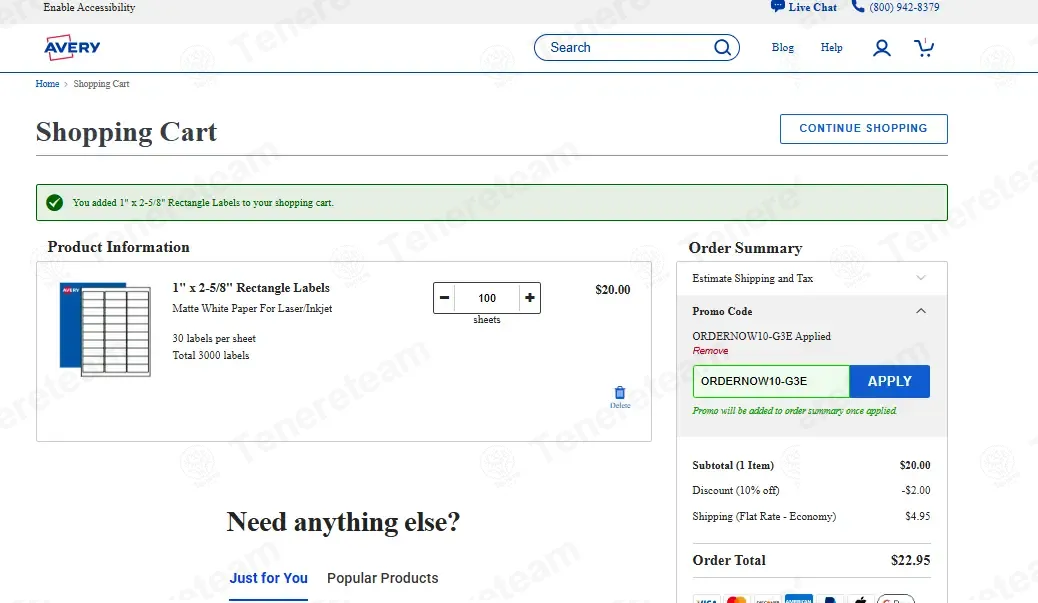Open the 1" x 2-5/8" Rectangle Labels title
1038x603 pixels.
click(x=251, y=288)
